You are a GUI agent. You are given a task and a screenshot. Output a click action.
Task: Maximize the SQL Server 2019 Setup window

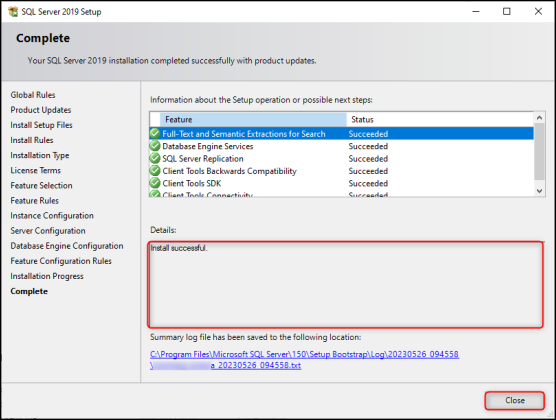[507, 11]
